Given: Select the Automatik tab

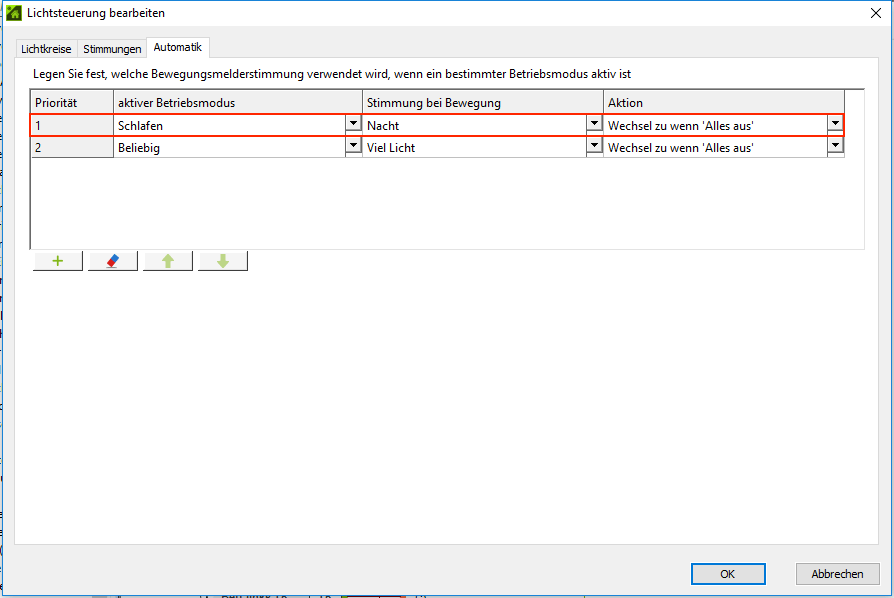Looking at the screenshot, I should [178, 47].
